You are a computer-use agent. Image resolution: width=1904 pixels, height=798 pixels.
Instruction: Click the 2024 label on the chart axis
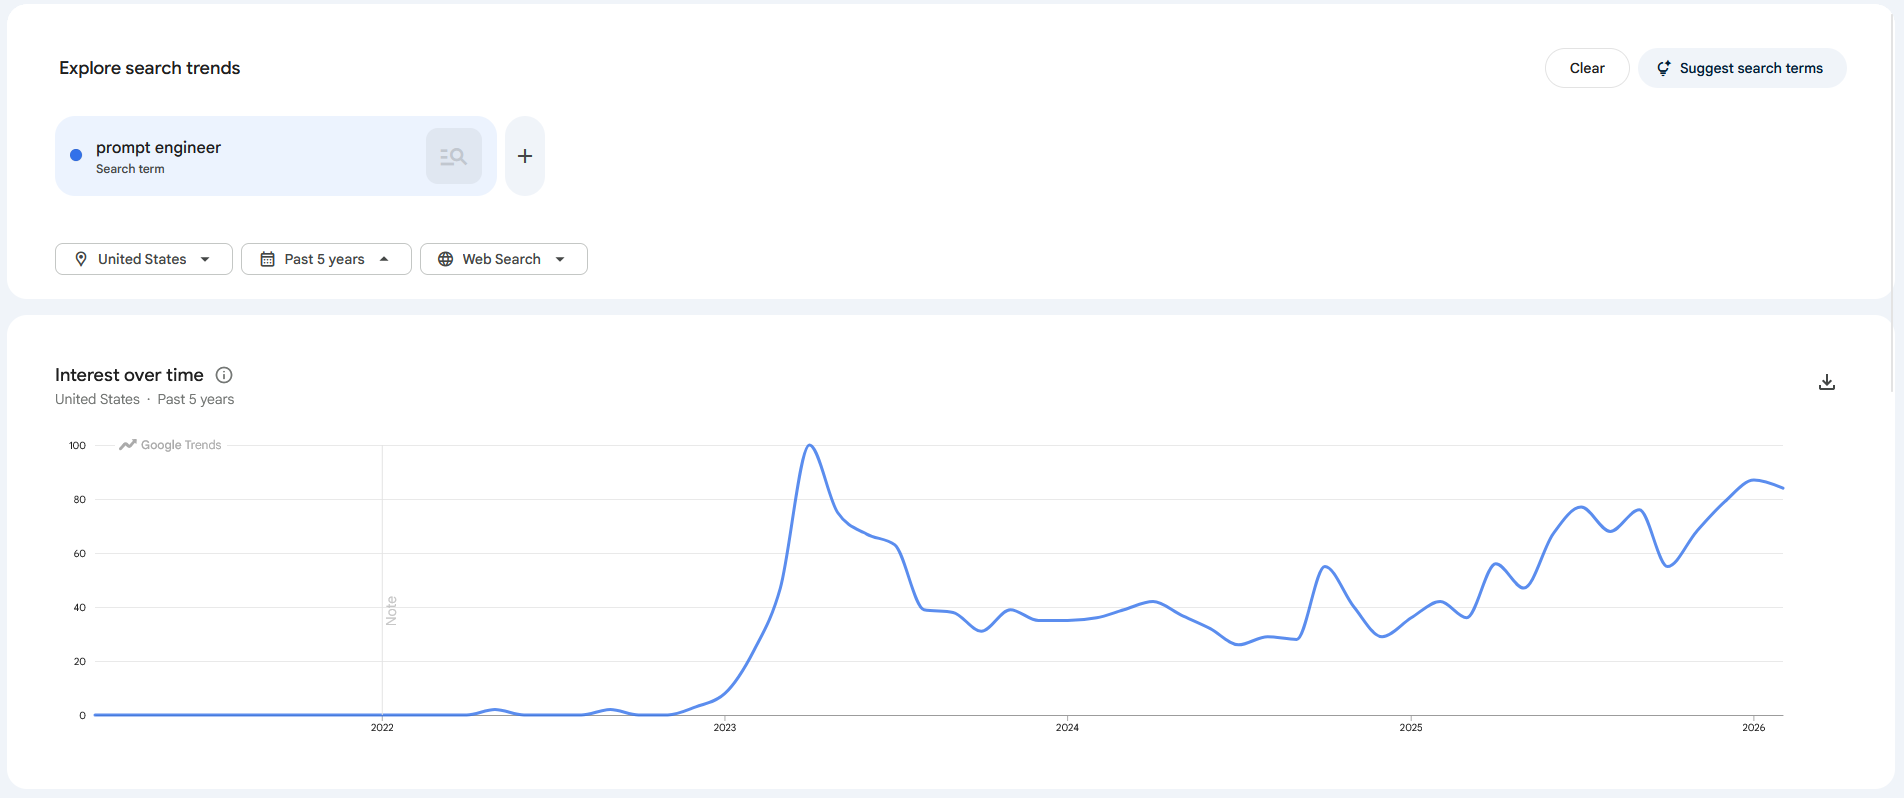click(x=1067, y=727)
